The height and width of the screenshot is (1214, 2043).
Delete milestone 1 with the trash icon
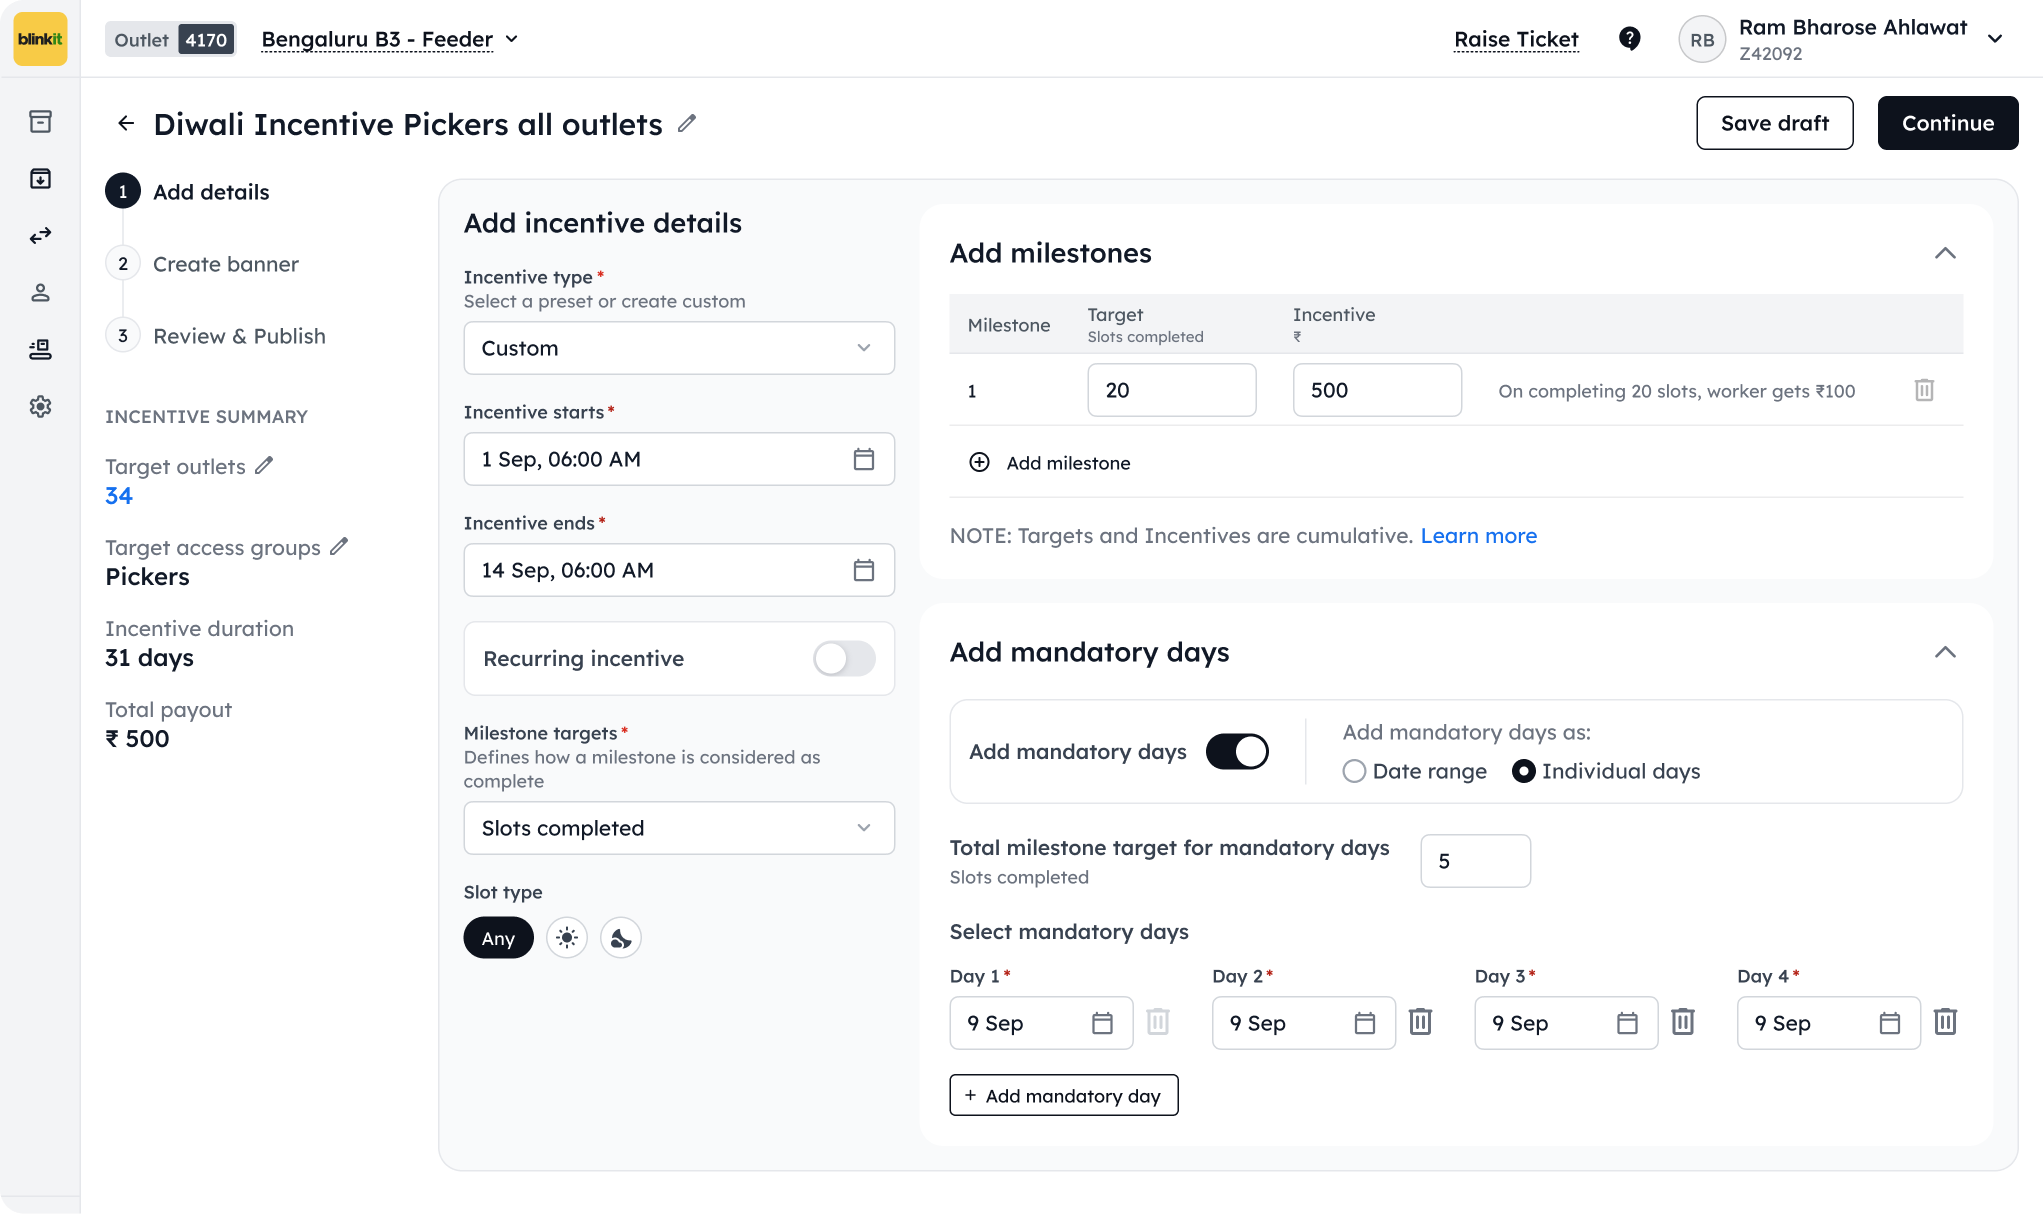(x=1924, y=390)
